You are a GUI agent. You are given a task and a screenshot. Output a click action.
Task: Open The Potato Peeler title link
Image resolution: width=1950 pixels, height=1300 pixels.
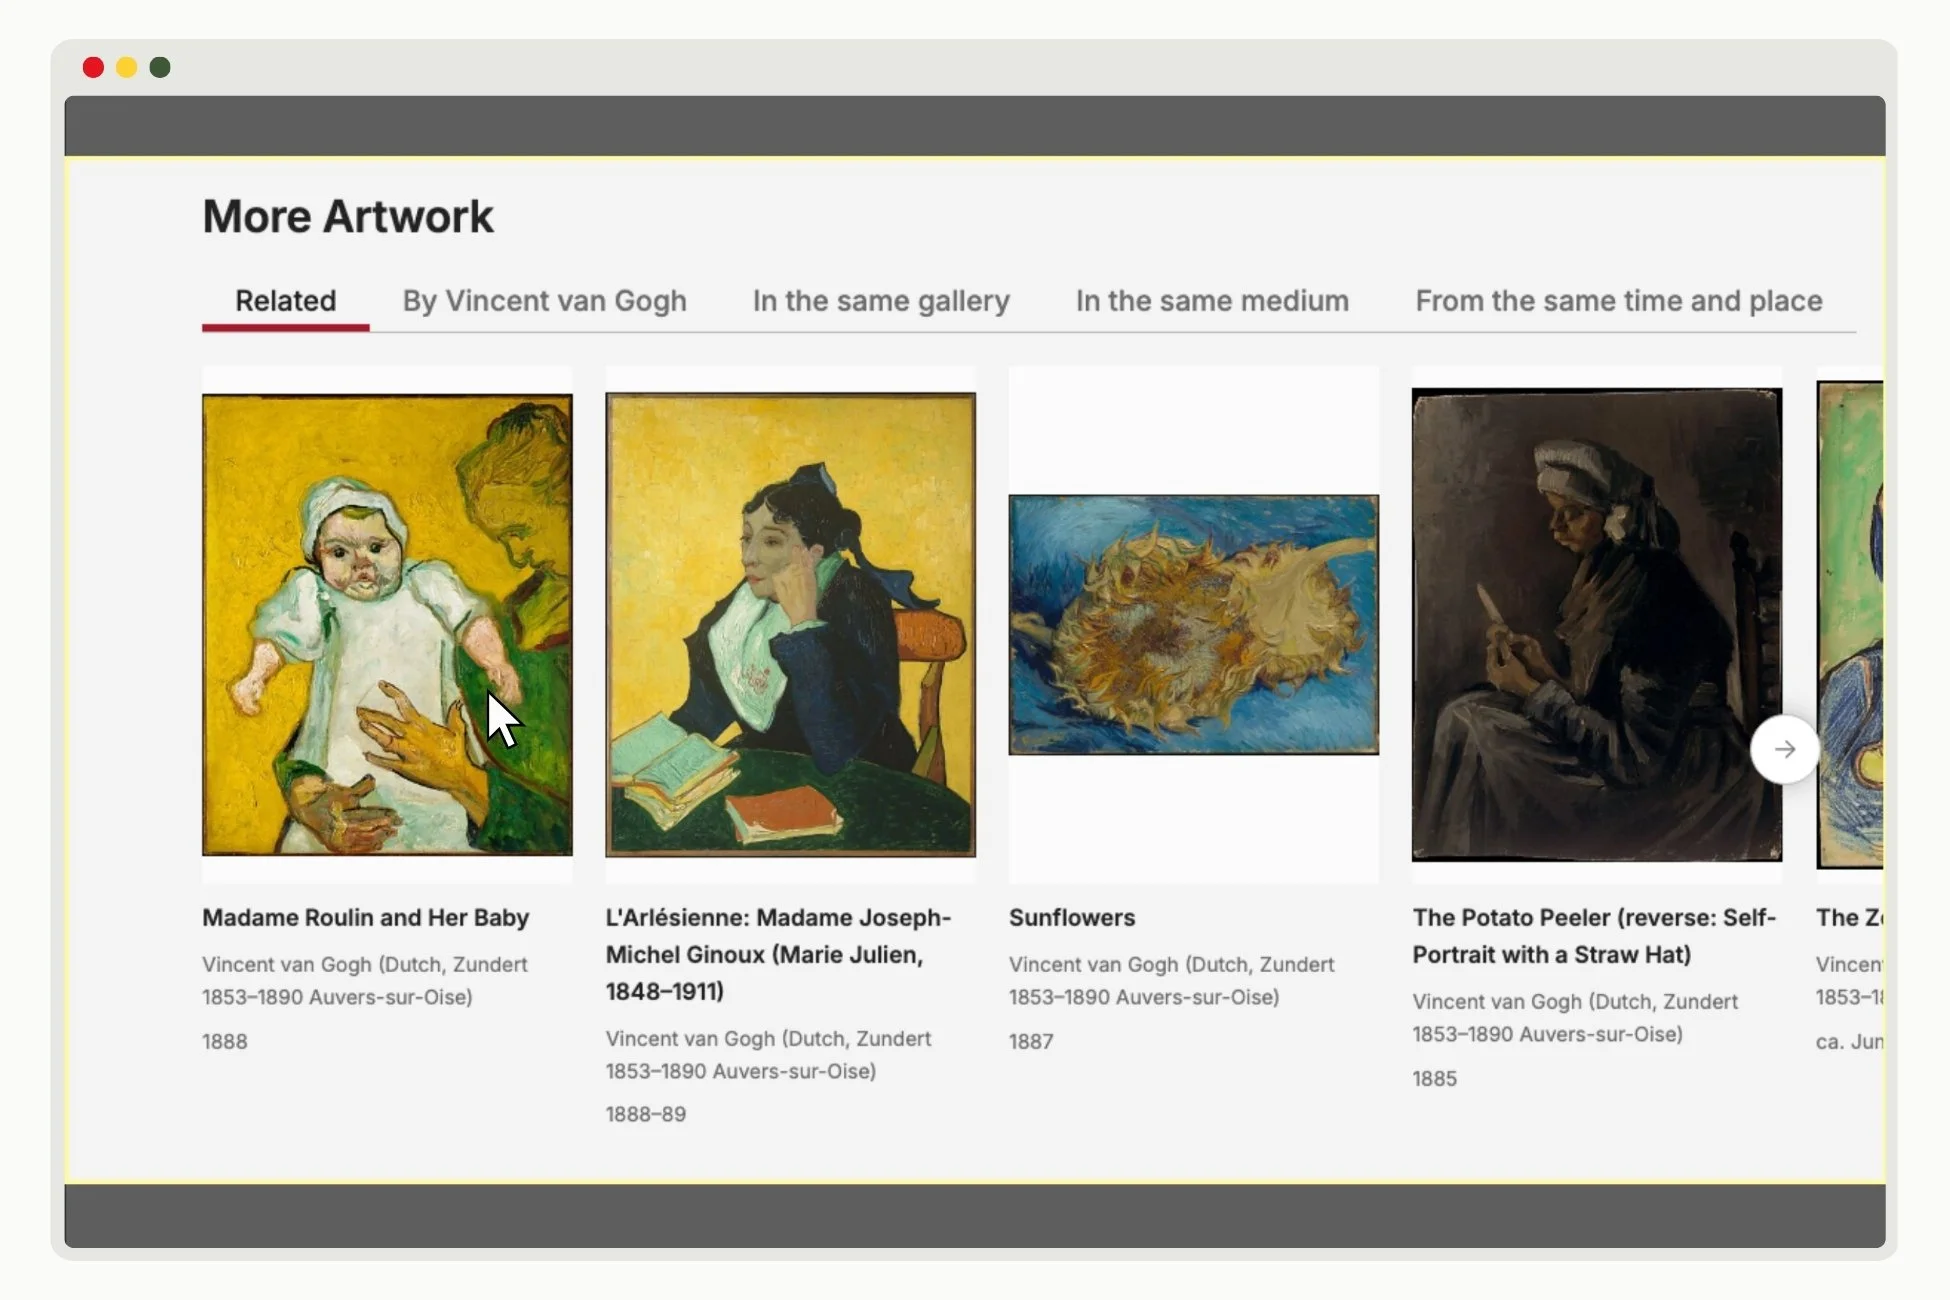point(1594,936)
